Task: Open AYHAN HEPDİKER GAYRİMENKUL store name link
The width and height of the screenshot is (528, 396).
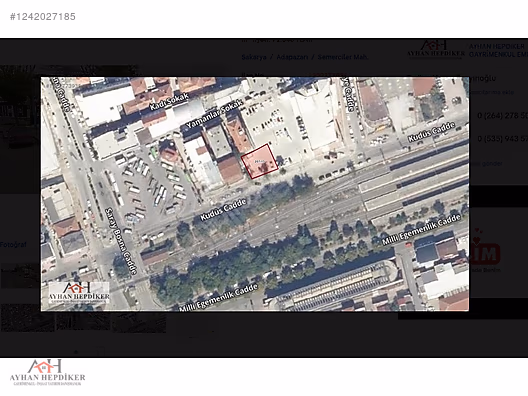Action: click(x=498, y=50)
